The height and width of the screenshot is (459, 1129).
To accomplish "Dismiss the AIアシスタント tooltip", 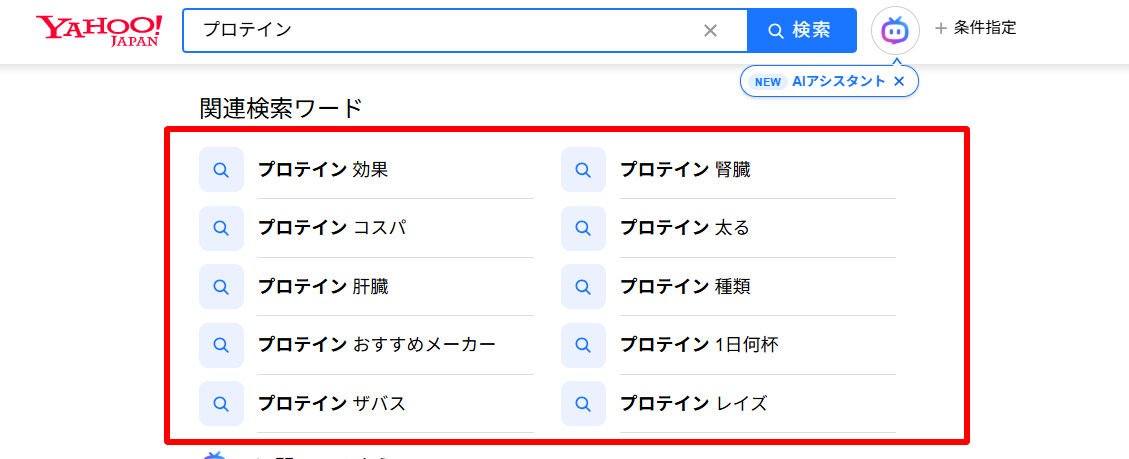I will [899, 81].
